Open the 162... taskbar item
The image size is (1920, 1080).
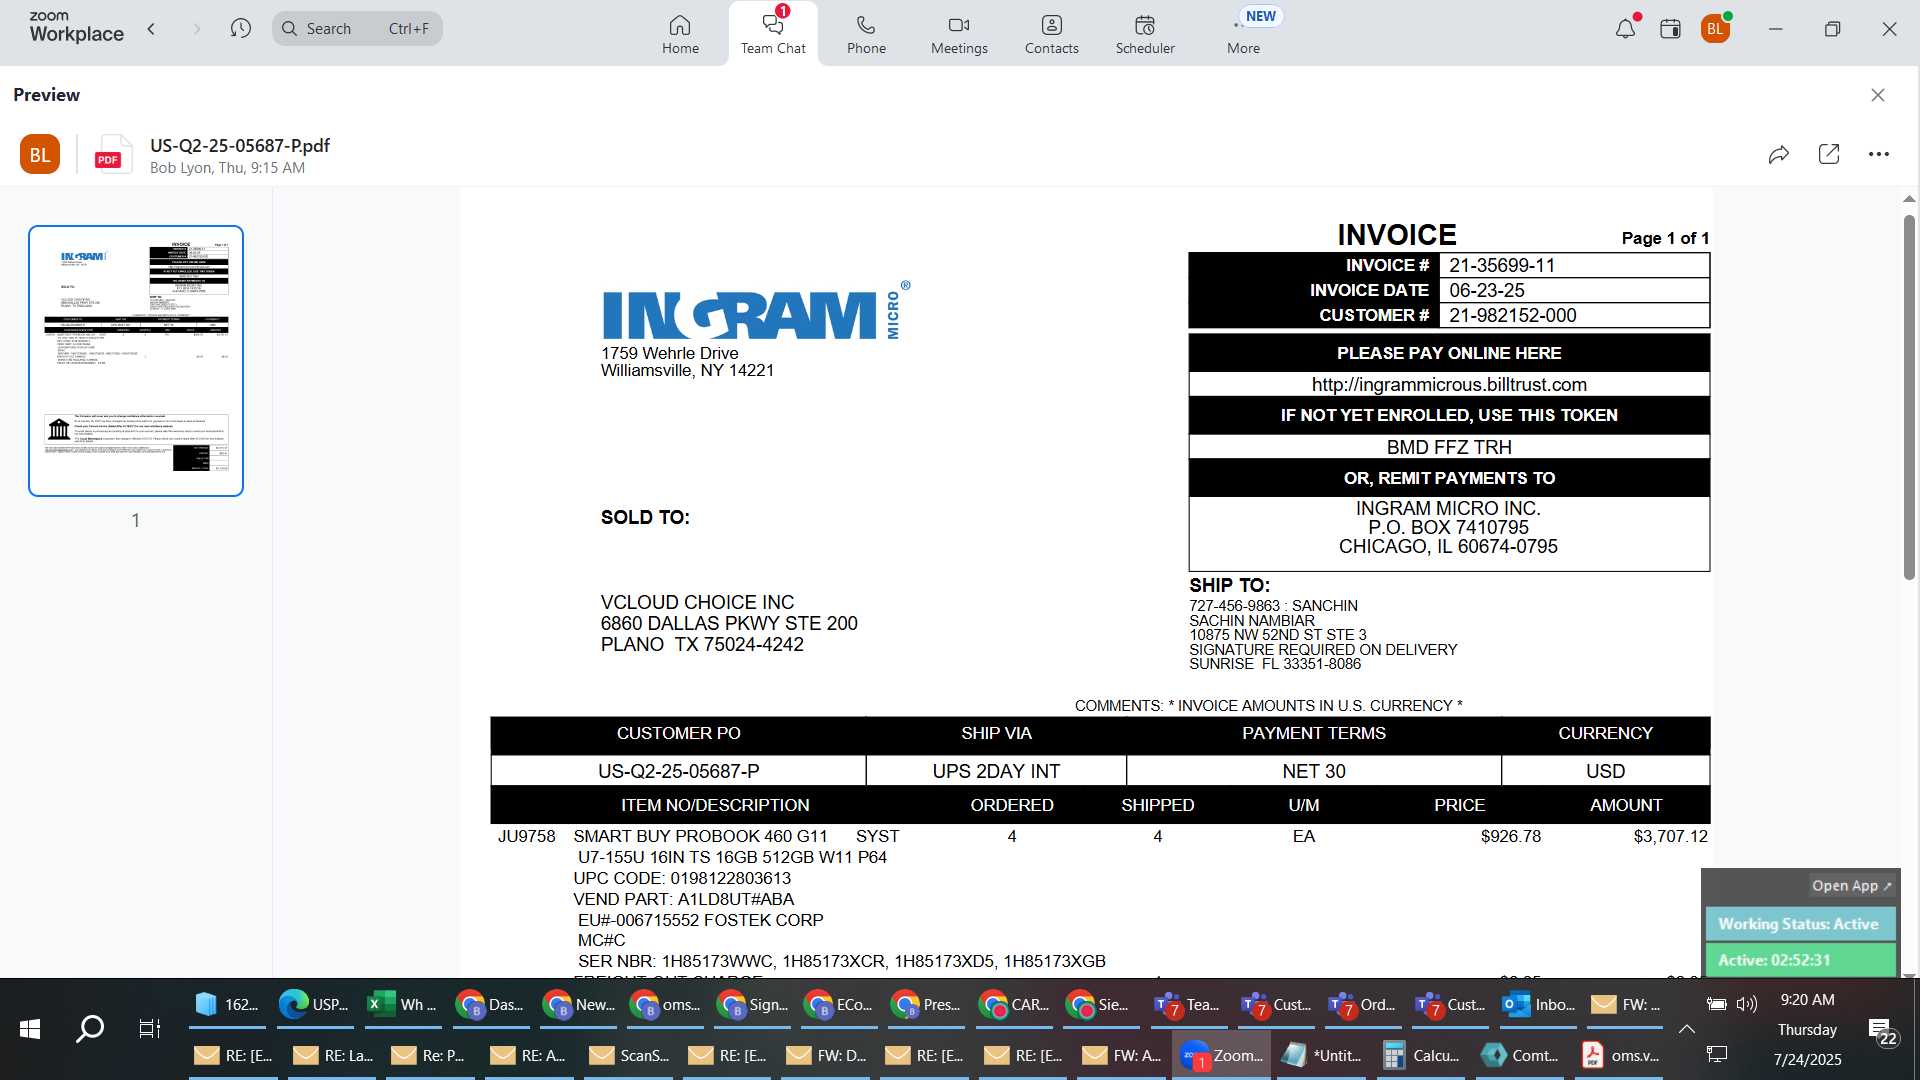coord(226,1004)
